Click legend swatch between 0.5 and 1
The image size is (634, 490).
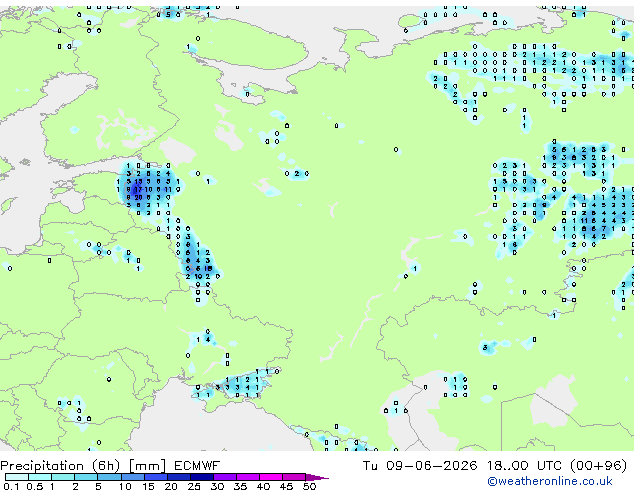click(x=40, y=477)
